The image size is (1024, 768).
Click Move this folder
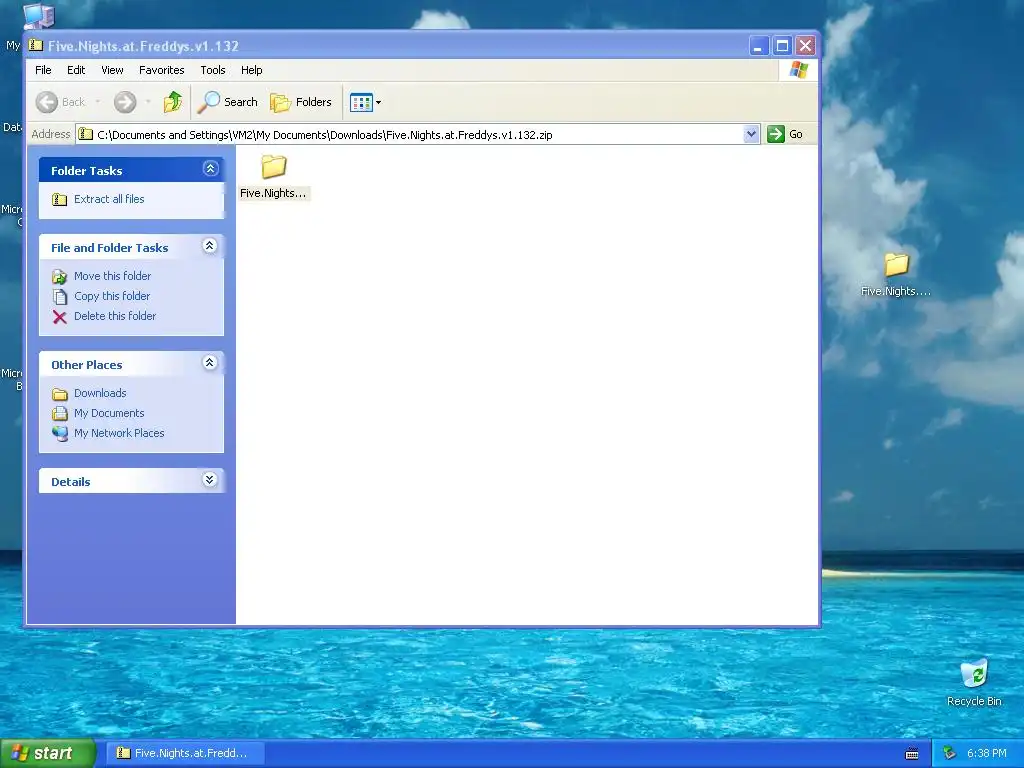tap(112, 276)
